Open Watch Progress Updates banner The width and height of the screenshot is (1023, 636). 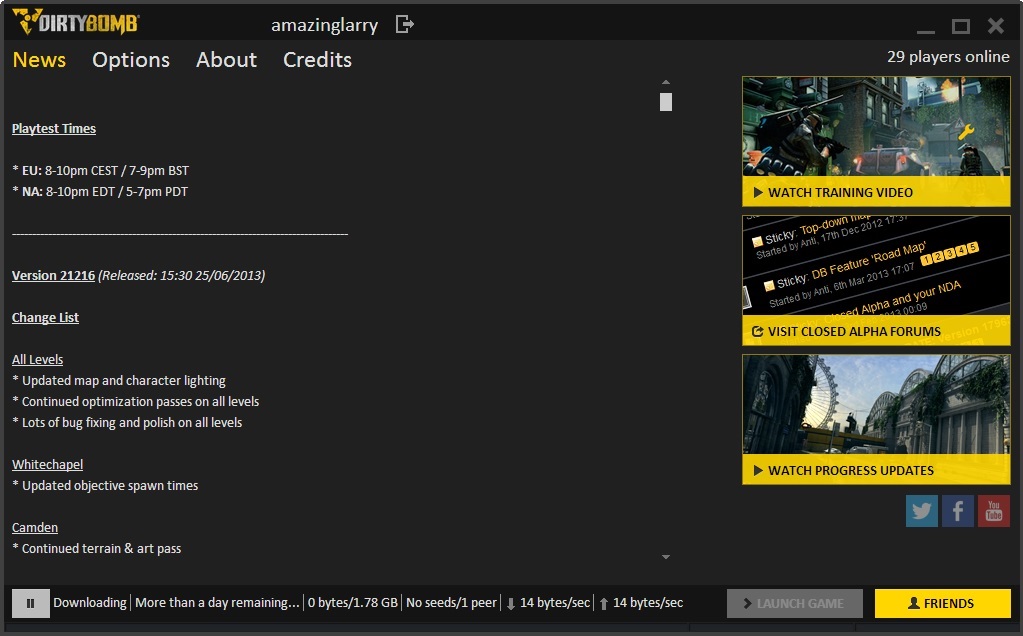click(x=876, y=419)
